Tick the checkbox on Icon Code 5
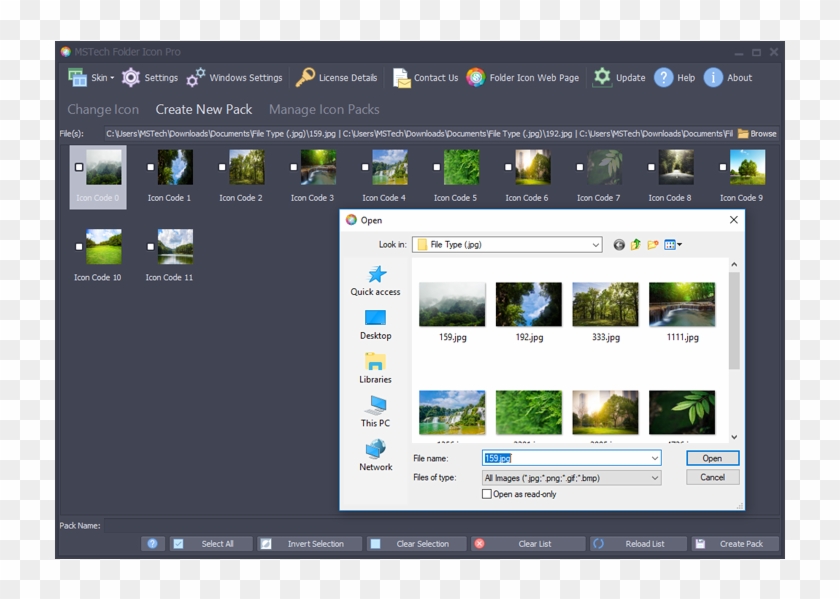 coord(437,166)
